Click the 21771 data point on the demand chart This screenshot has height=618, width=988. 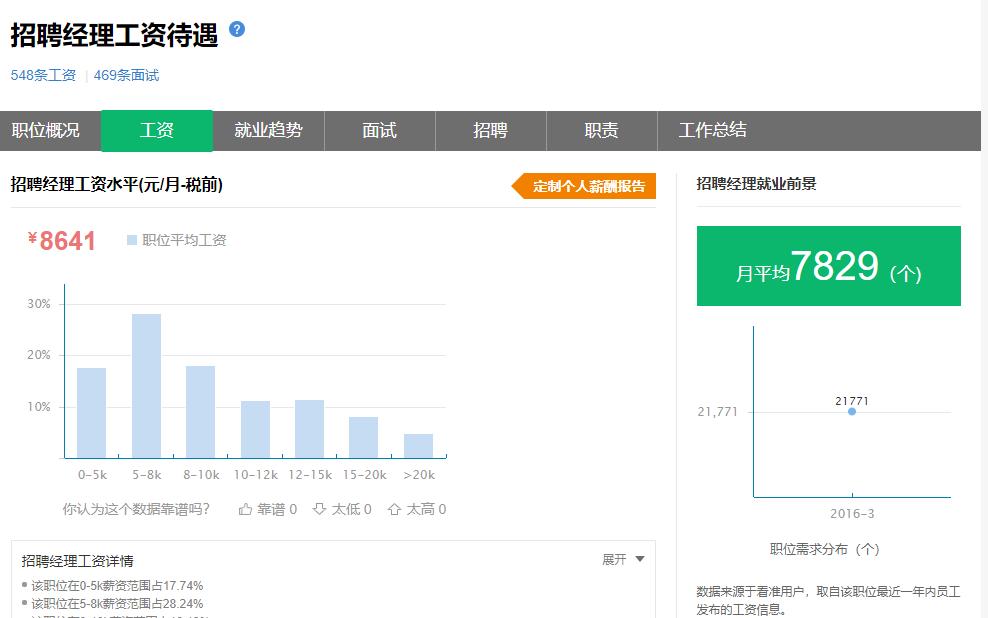(x=851, y=410)
